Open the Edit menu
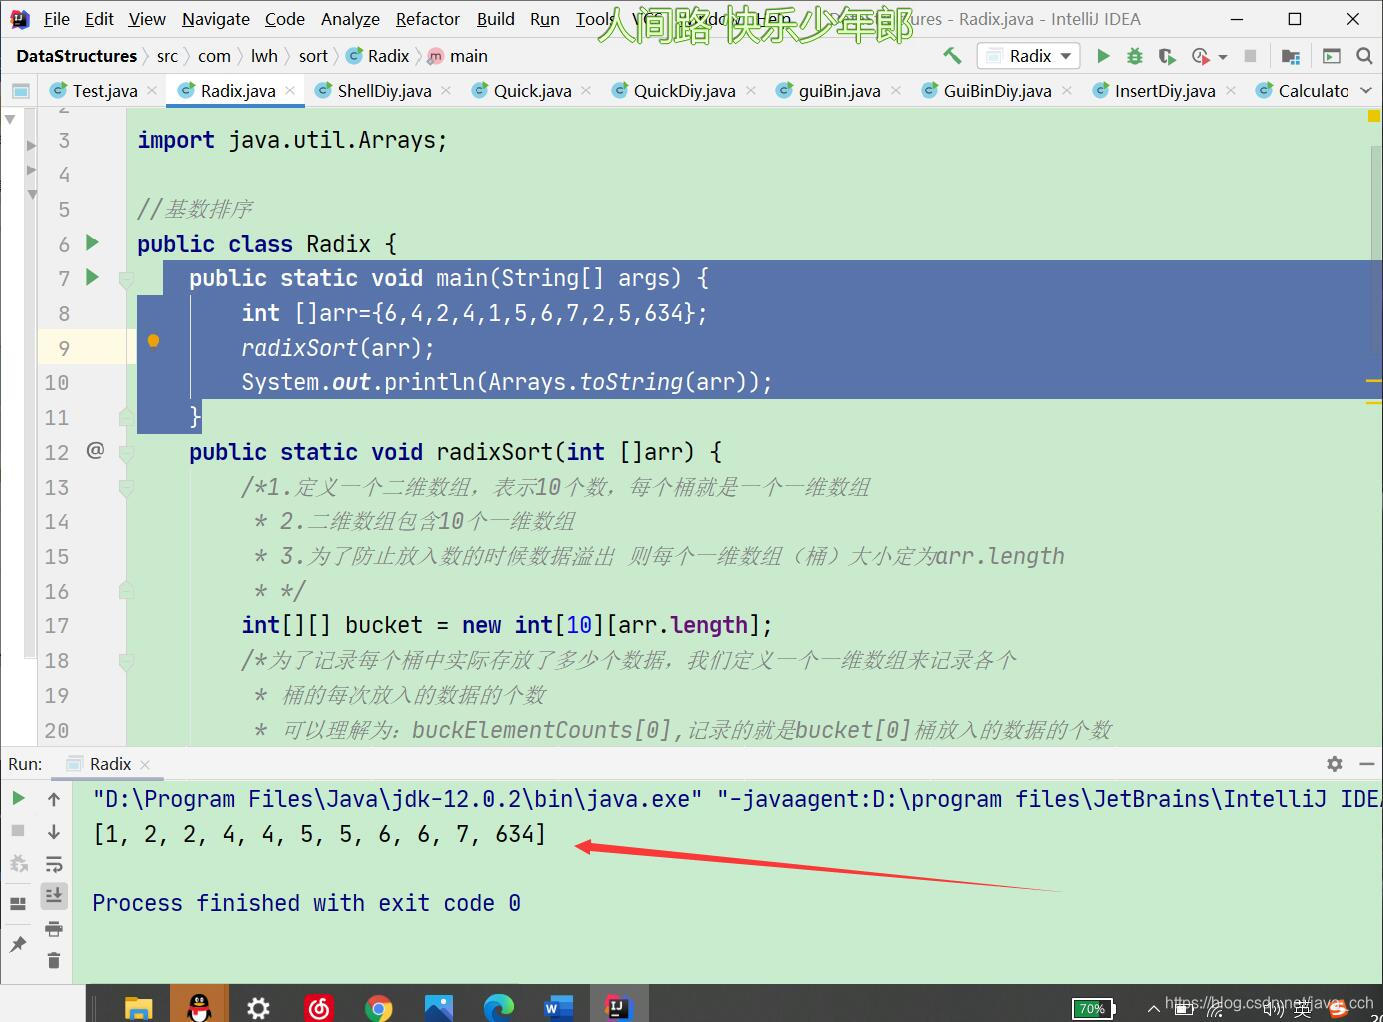The height and width of the screenshot is (1022, 1383). 99,19
